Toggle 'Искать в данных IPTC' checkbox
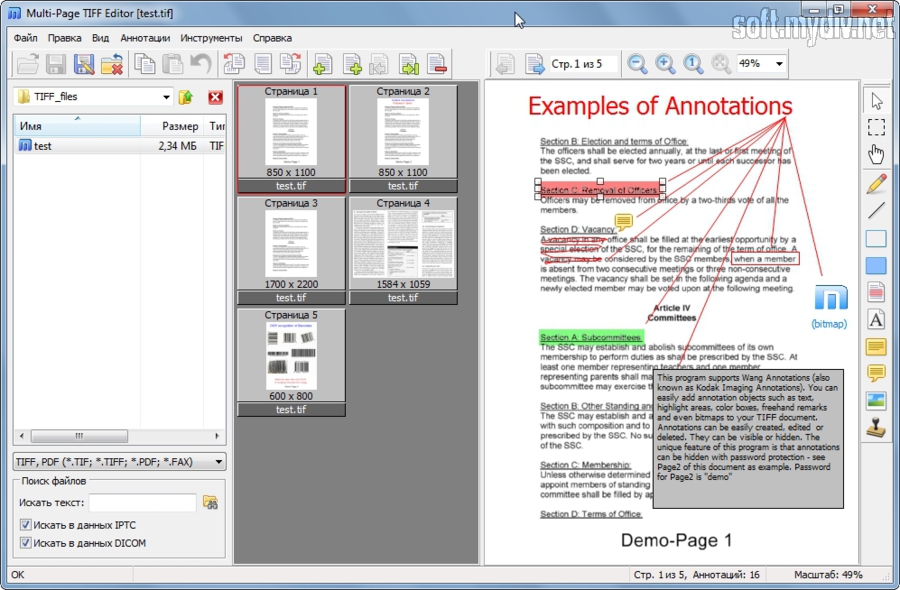This screenshot has width=900, height=590. tap(25, 525)
